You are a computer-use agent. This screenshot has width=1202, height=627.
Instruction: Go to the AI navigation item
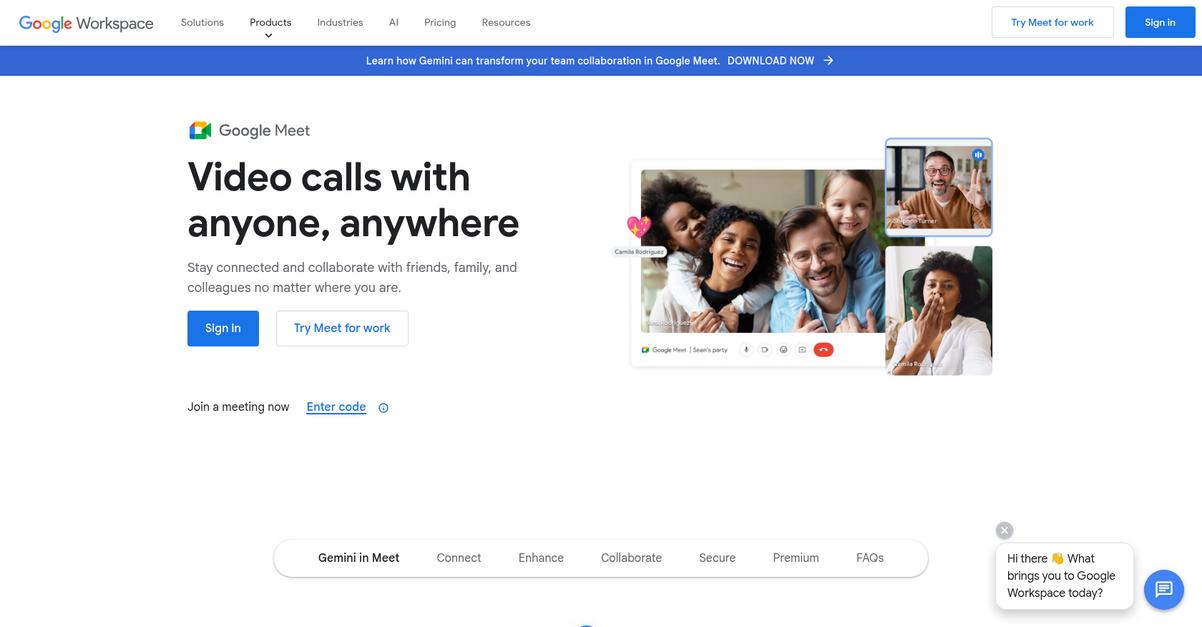(394, 22)
